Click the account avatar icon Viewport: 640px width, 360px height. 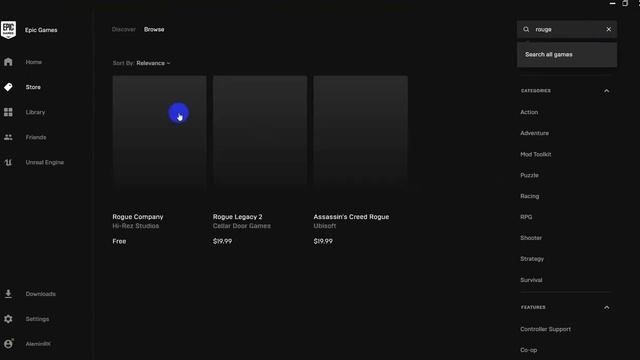[x=8, y=344]
